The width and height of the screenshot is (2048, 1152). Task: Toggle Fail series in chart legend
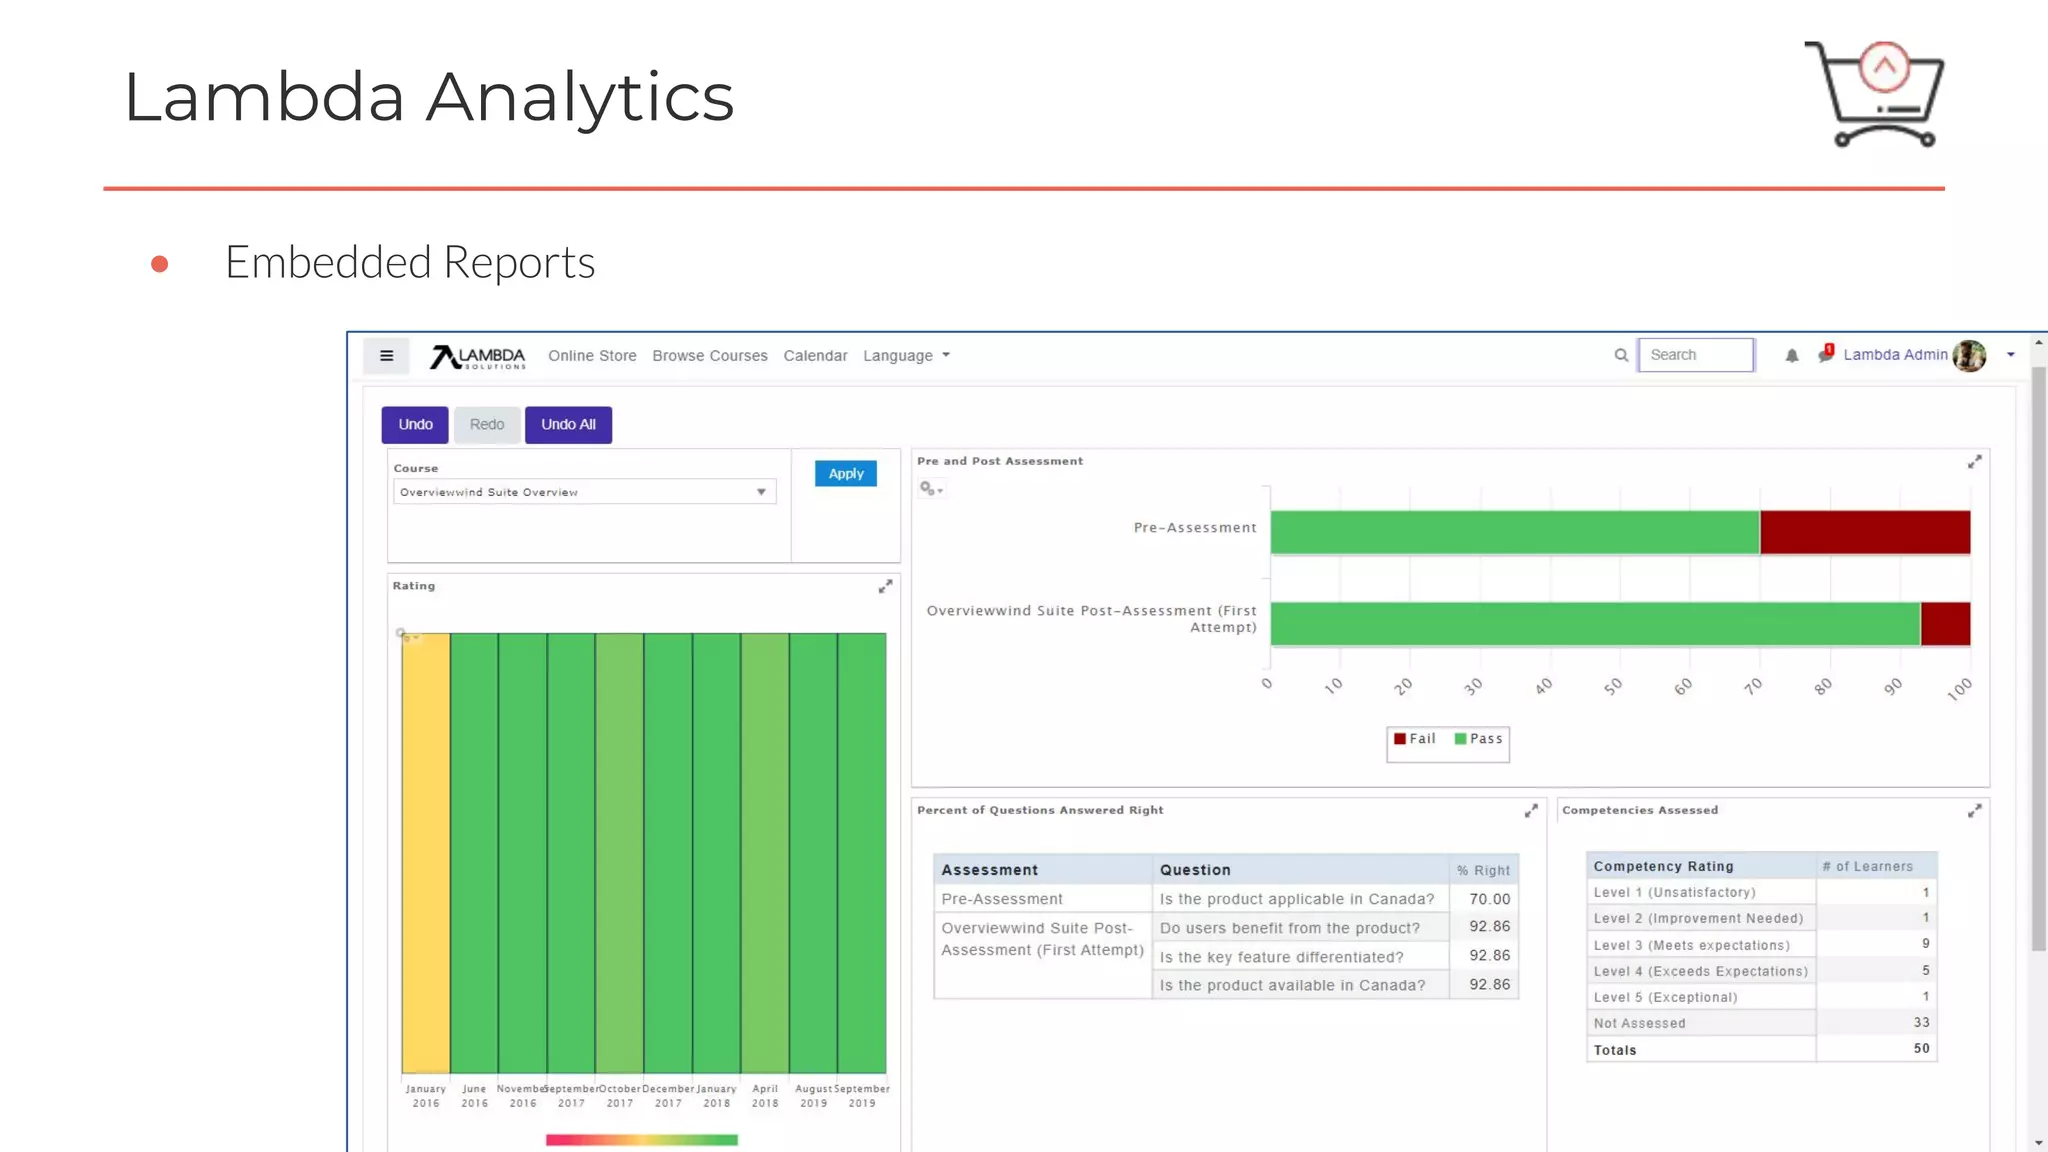tap(1415, 739)
